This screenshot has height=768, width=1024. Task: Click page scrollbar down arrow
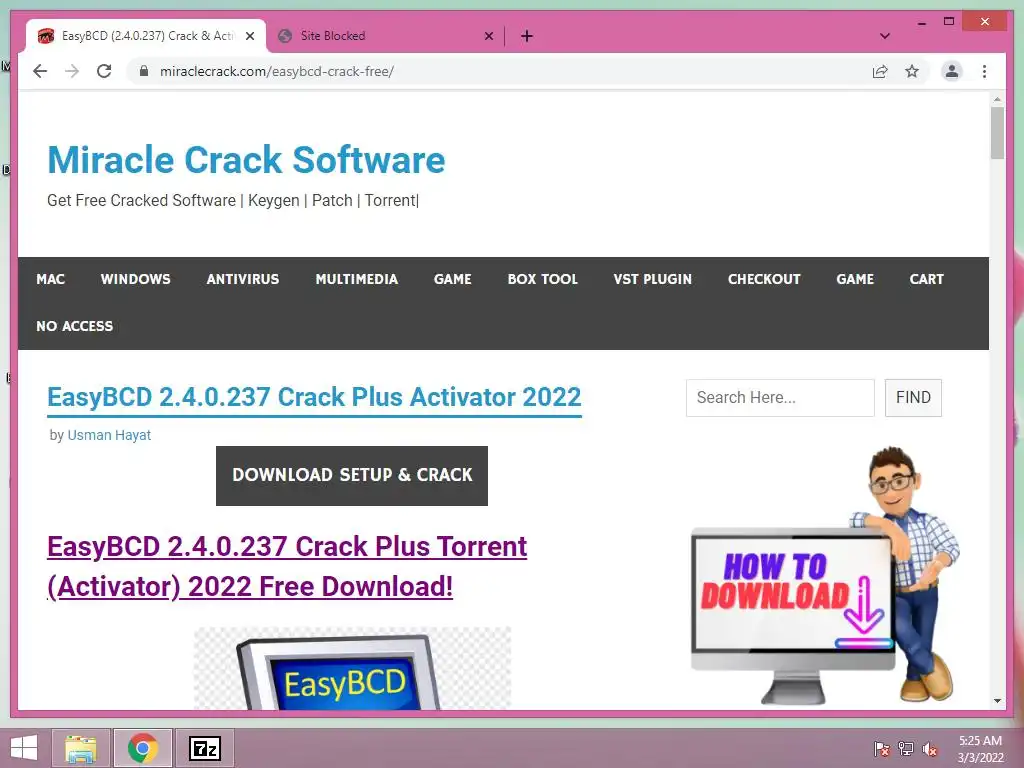coord(997,701)
